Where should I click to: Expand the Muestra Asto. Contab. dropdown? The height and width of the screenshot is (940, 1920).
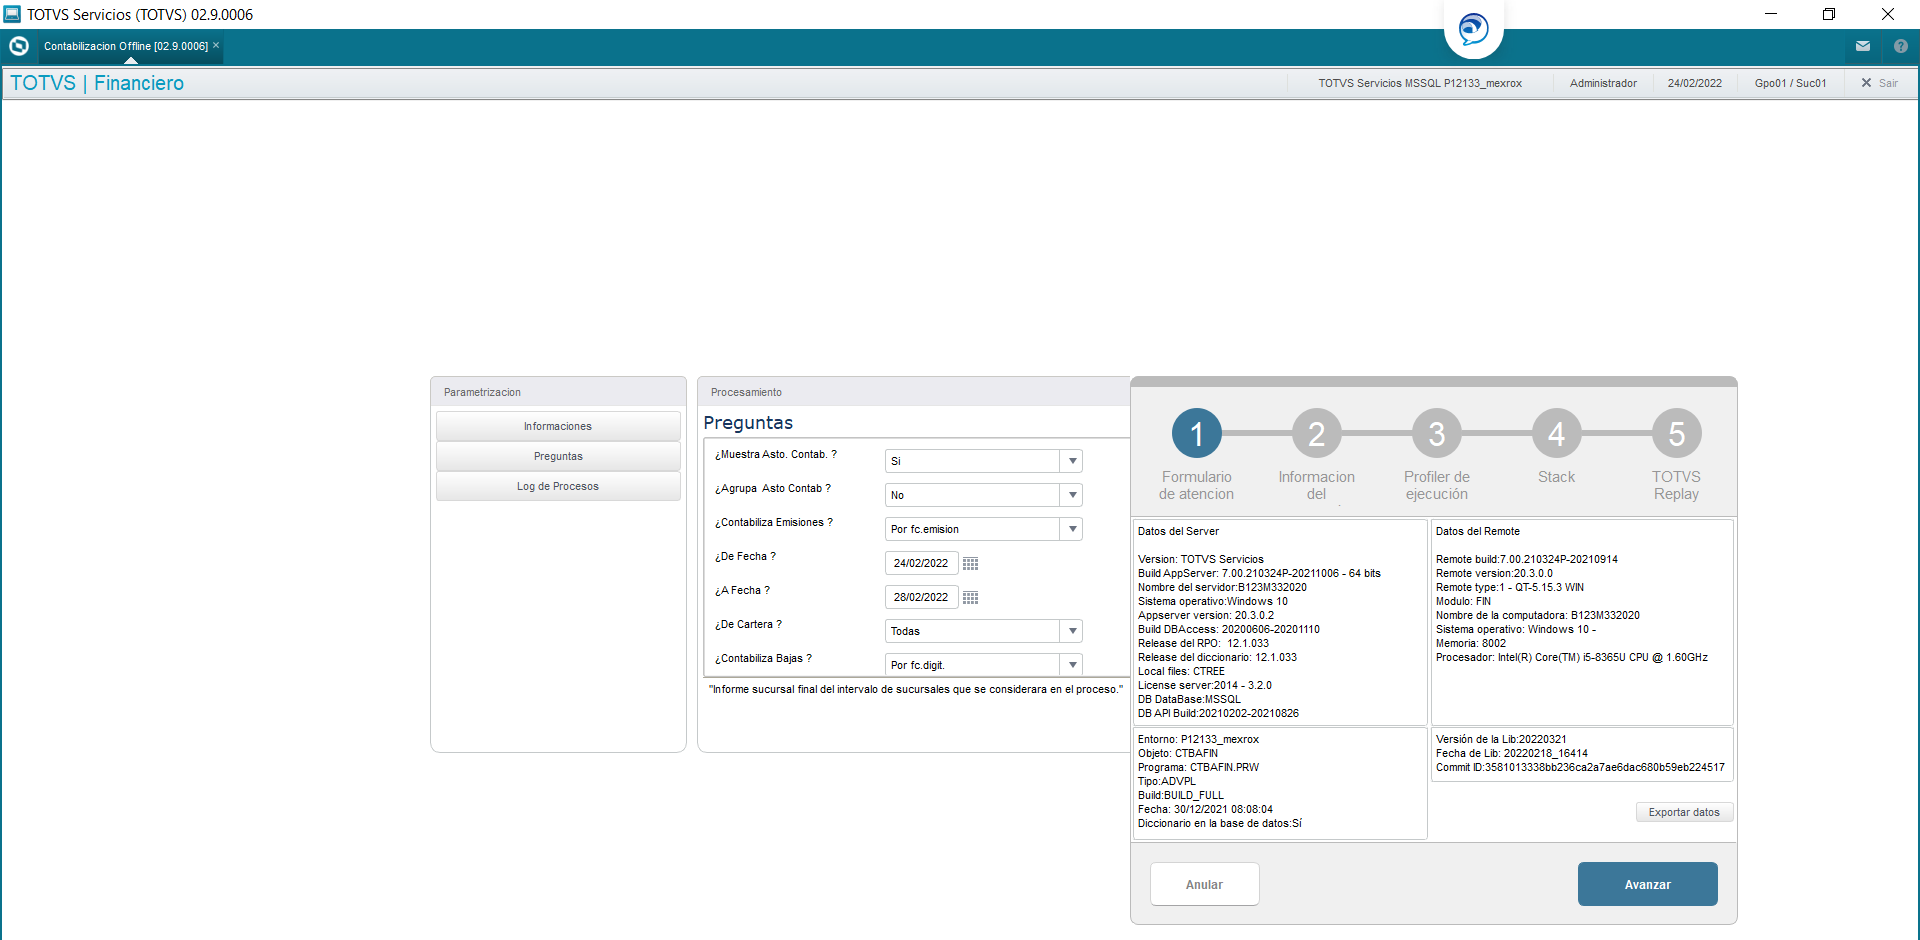click(x=1072, y=461)
